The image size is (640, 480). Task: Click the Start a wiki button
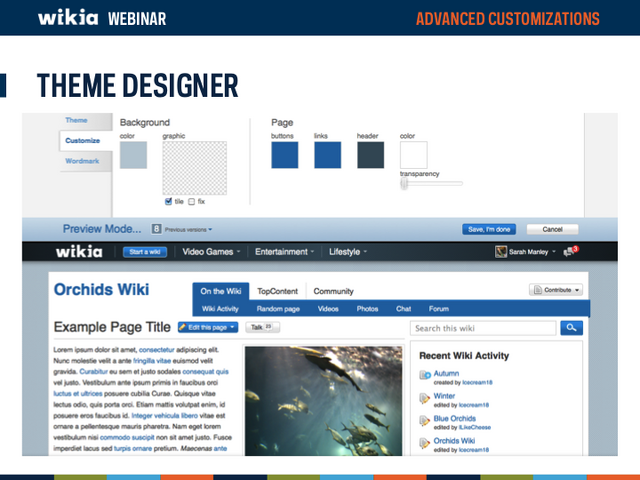click(x=145, y=252)
